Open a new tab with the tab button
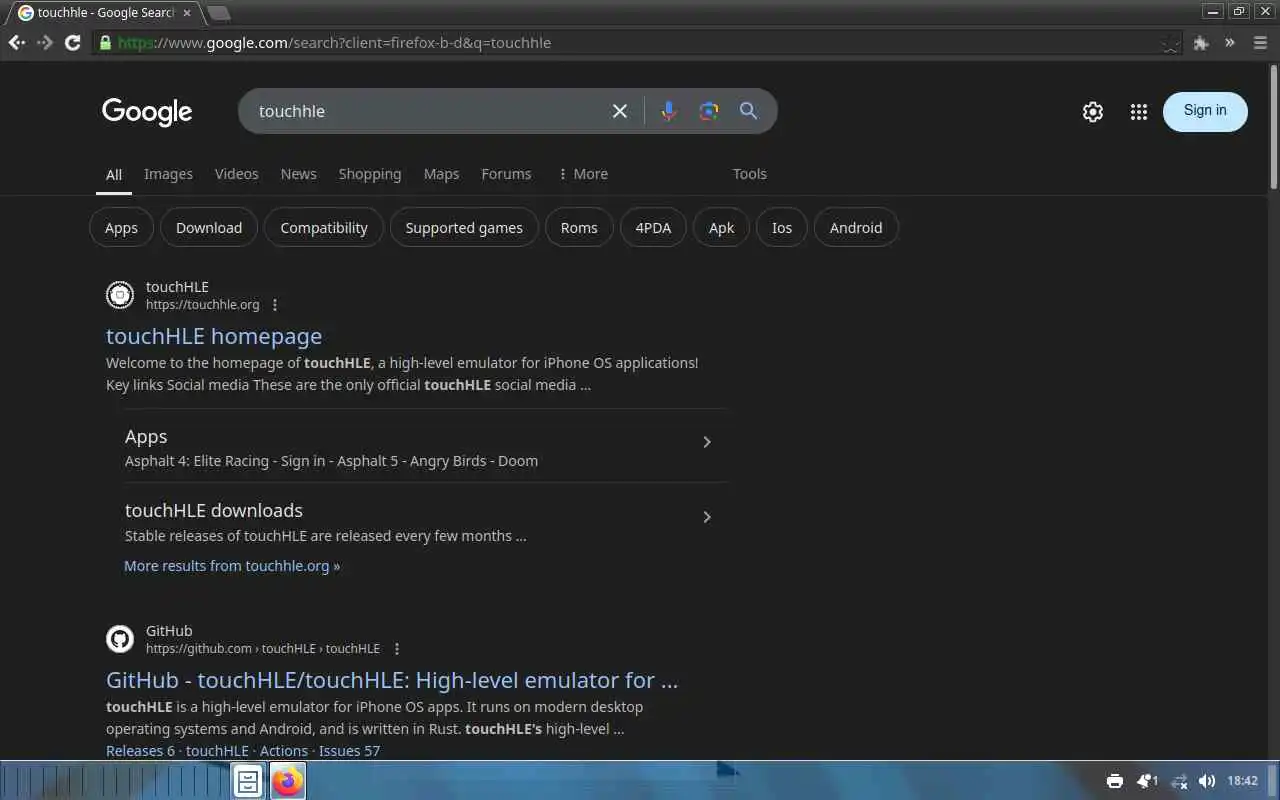 pos(218,13)
